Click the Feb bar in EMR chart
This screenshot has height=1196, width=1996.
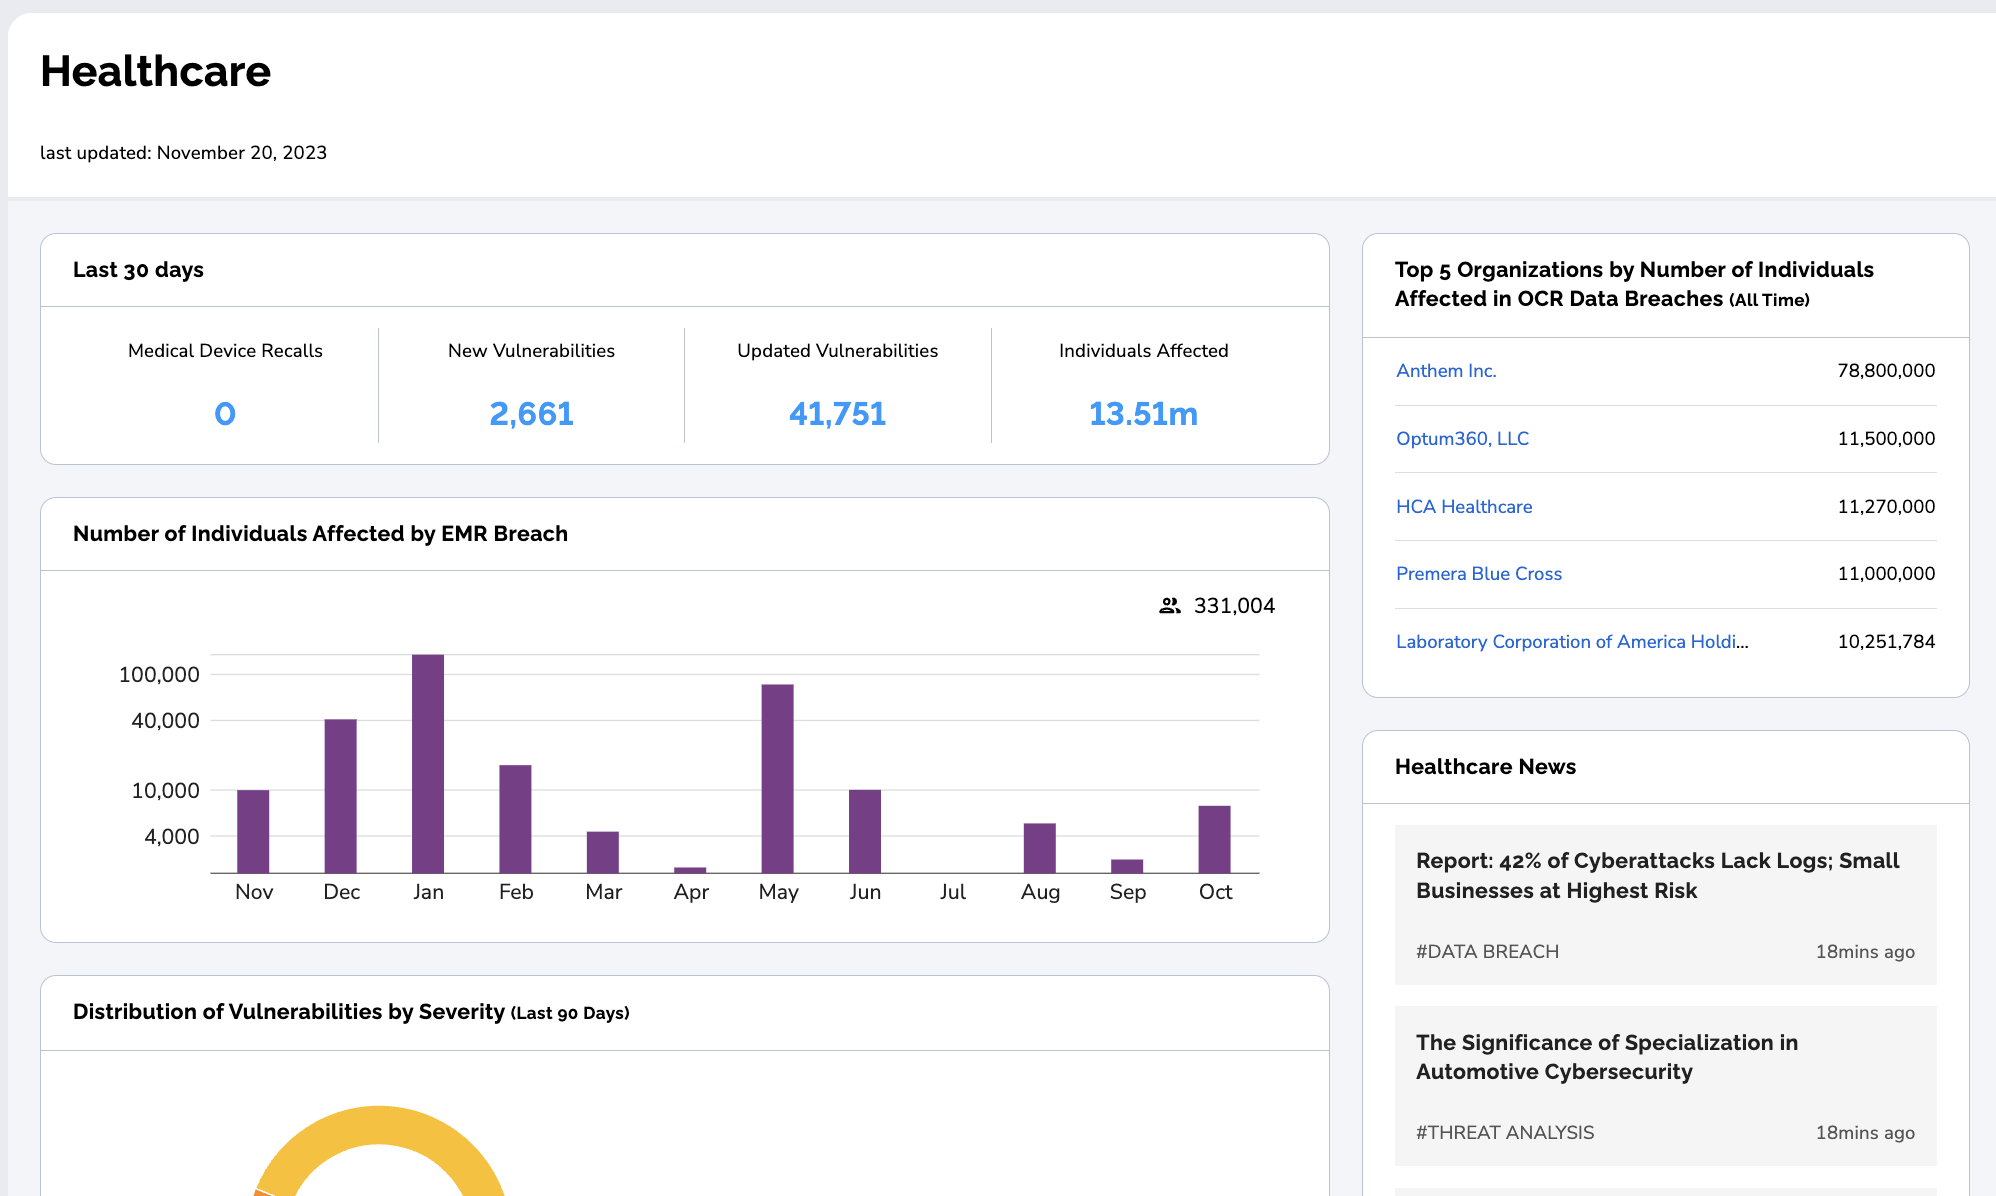click(515, 819)
